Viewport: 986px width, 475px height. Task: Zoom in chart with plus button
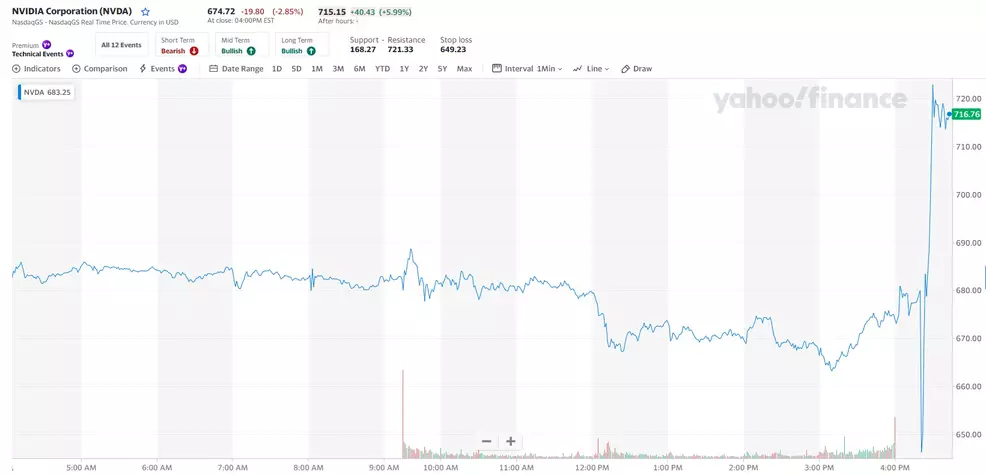pos(510,441)
